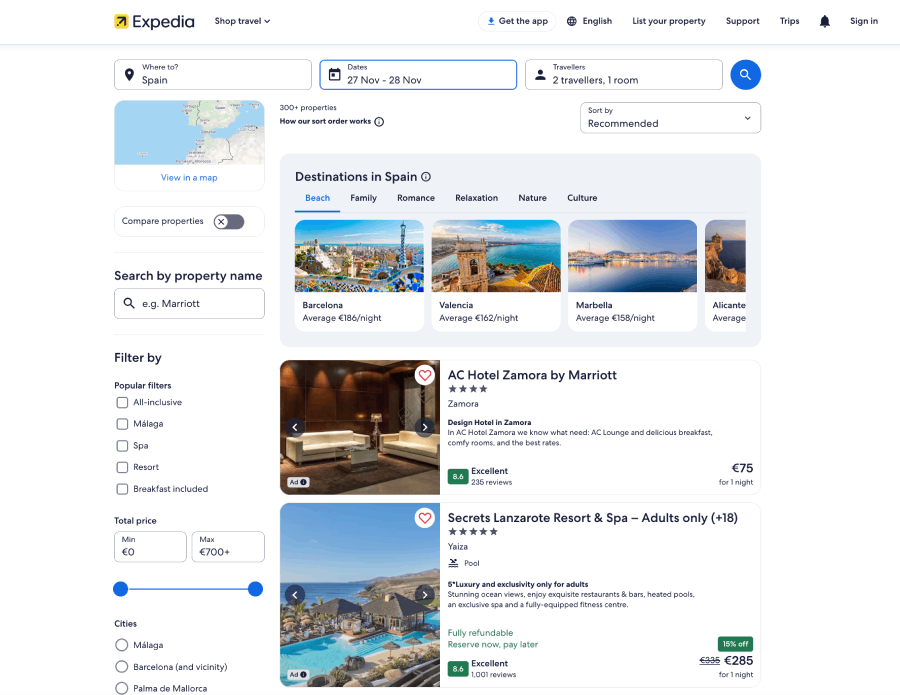This screenshot has width=900, height=695.
Task: Check the Spa filter
Action: point(122,446)
